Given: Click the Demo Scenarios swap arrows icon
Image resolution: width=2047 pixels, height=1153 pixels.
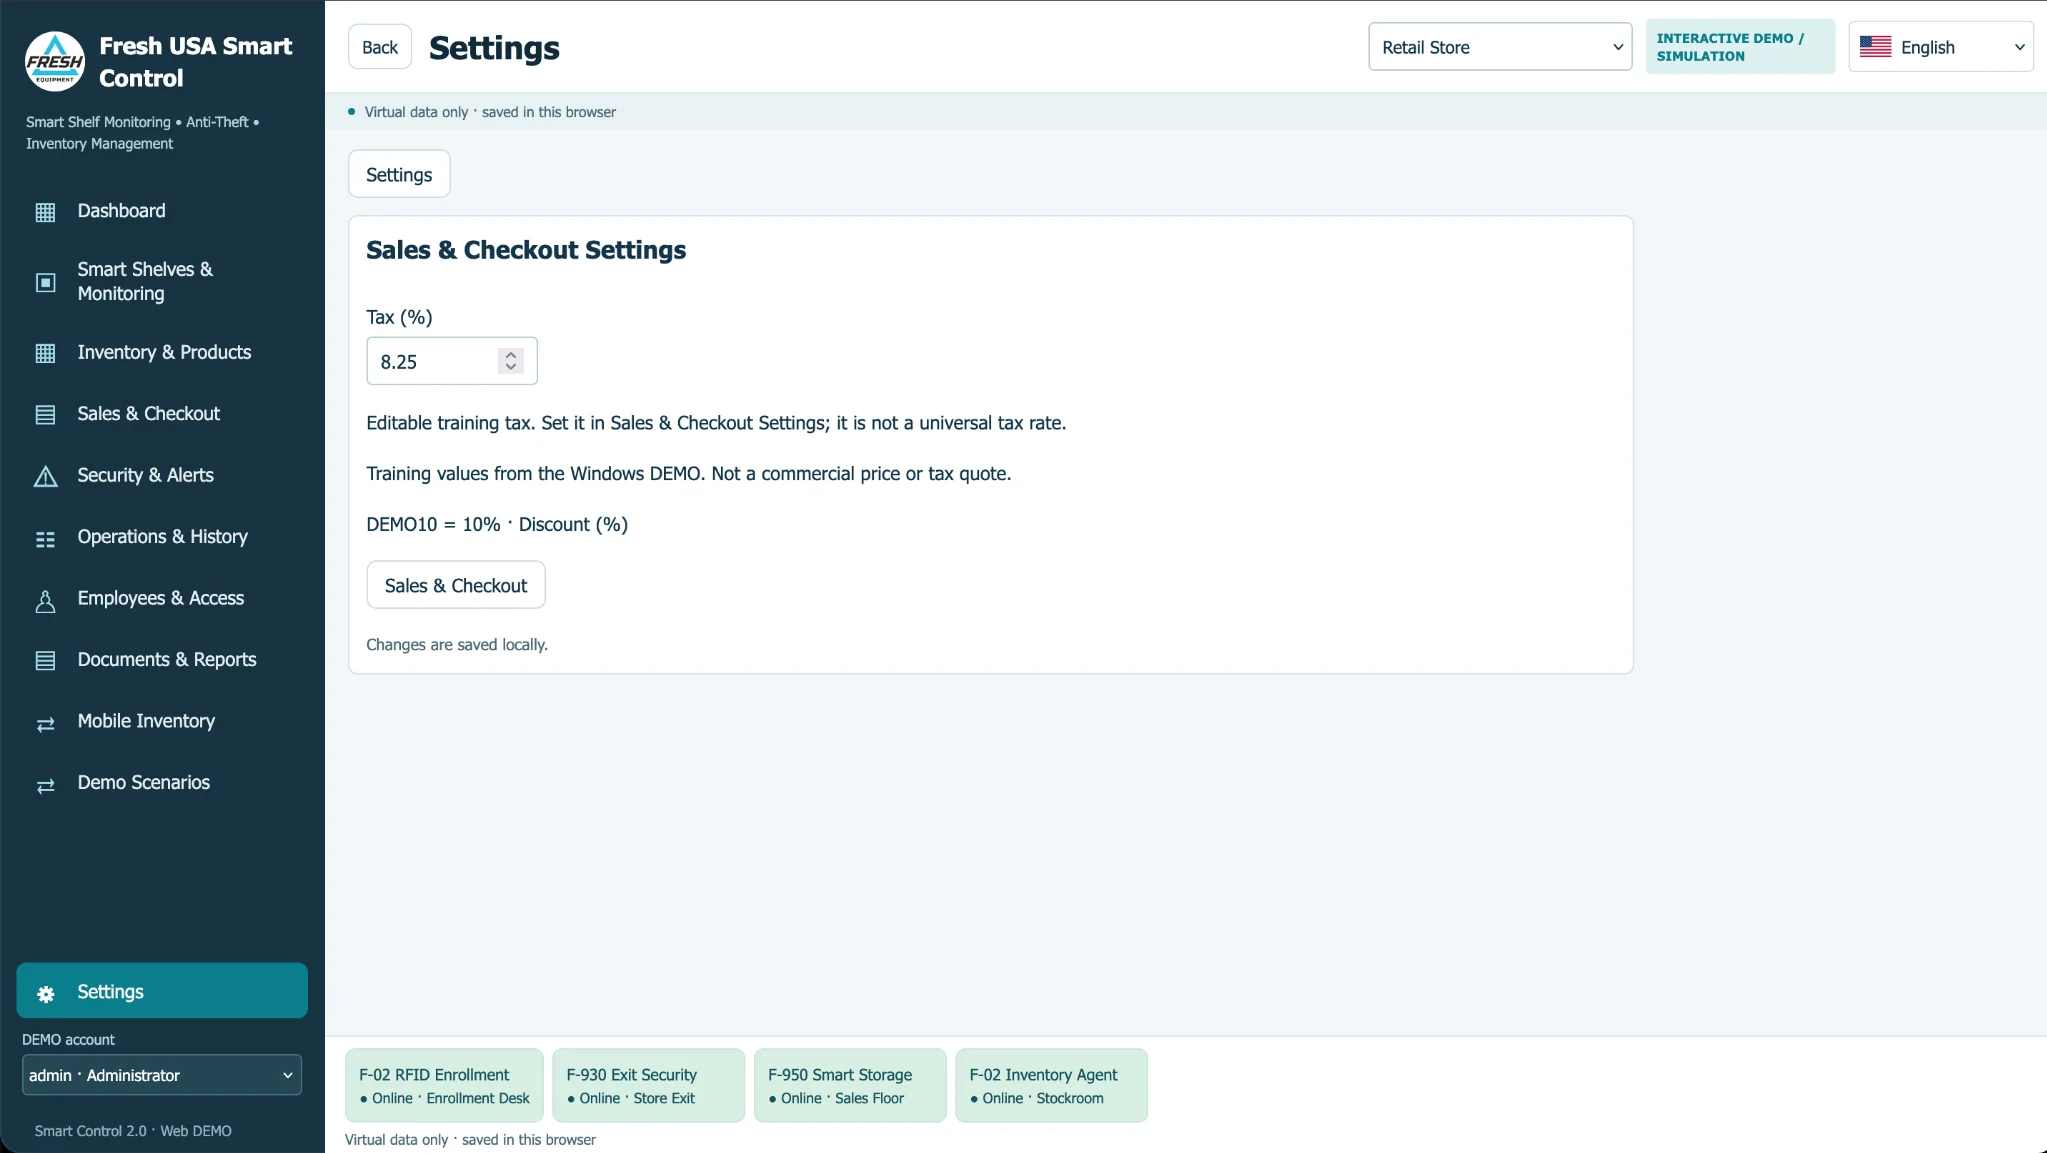Looking at the screenshot, I should point(45,786).
